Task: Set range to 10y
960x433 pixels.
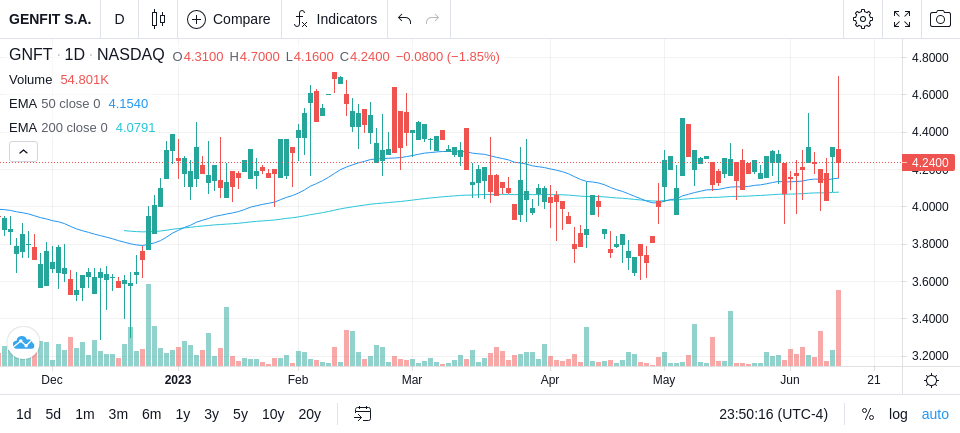Action: point(272,415)
